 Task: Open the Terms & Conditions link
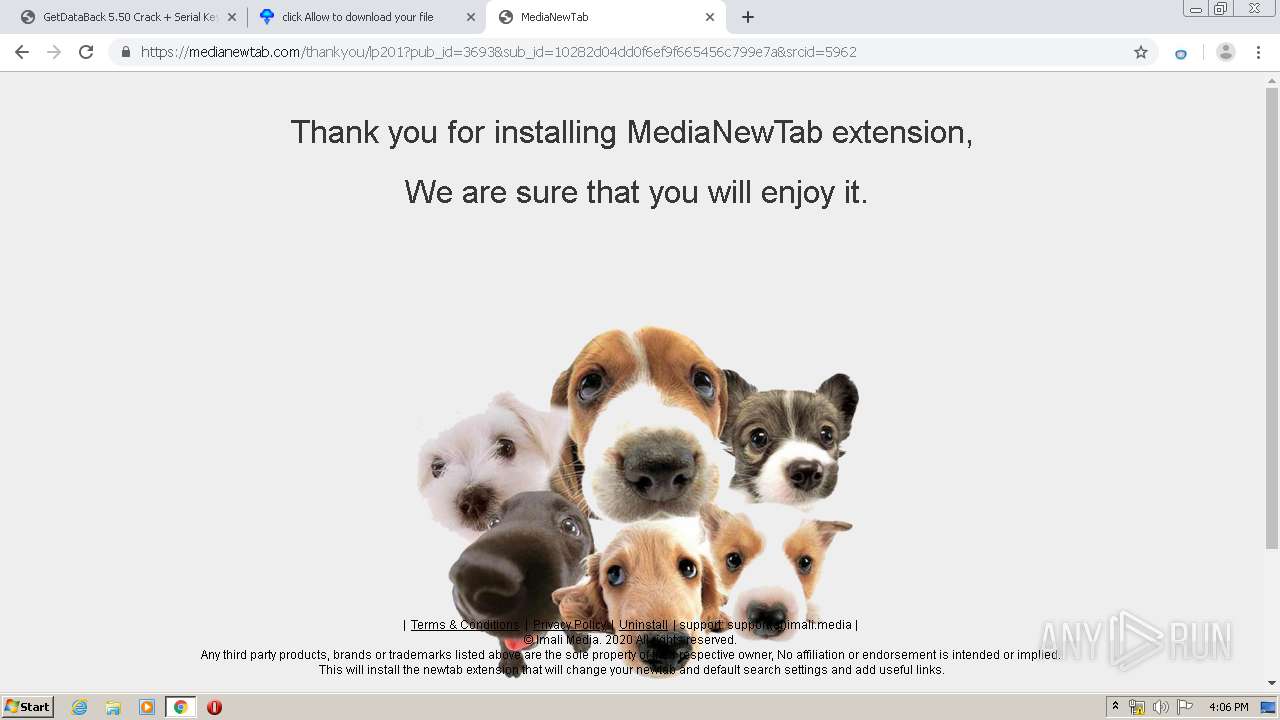[x=465, y=625]
